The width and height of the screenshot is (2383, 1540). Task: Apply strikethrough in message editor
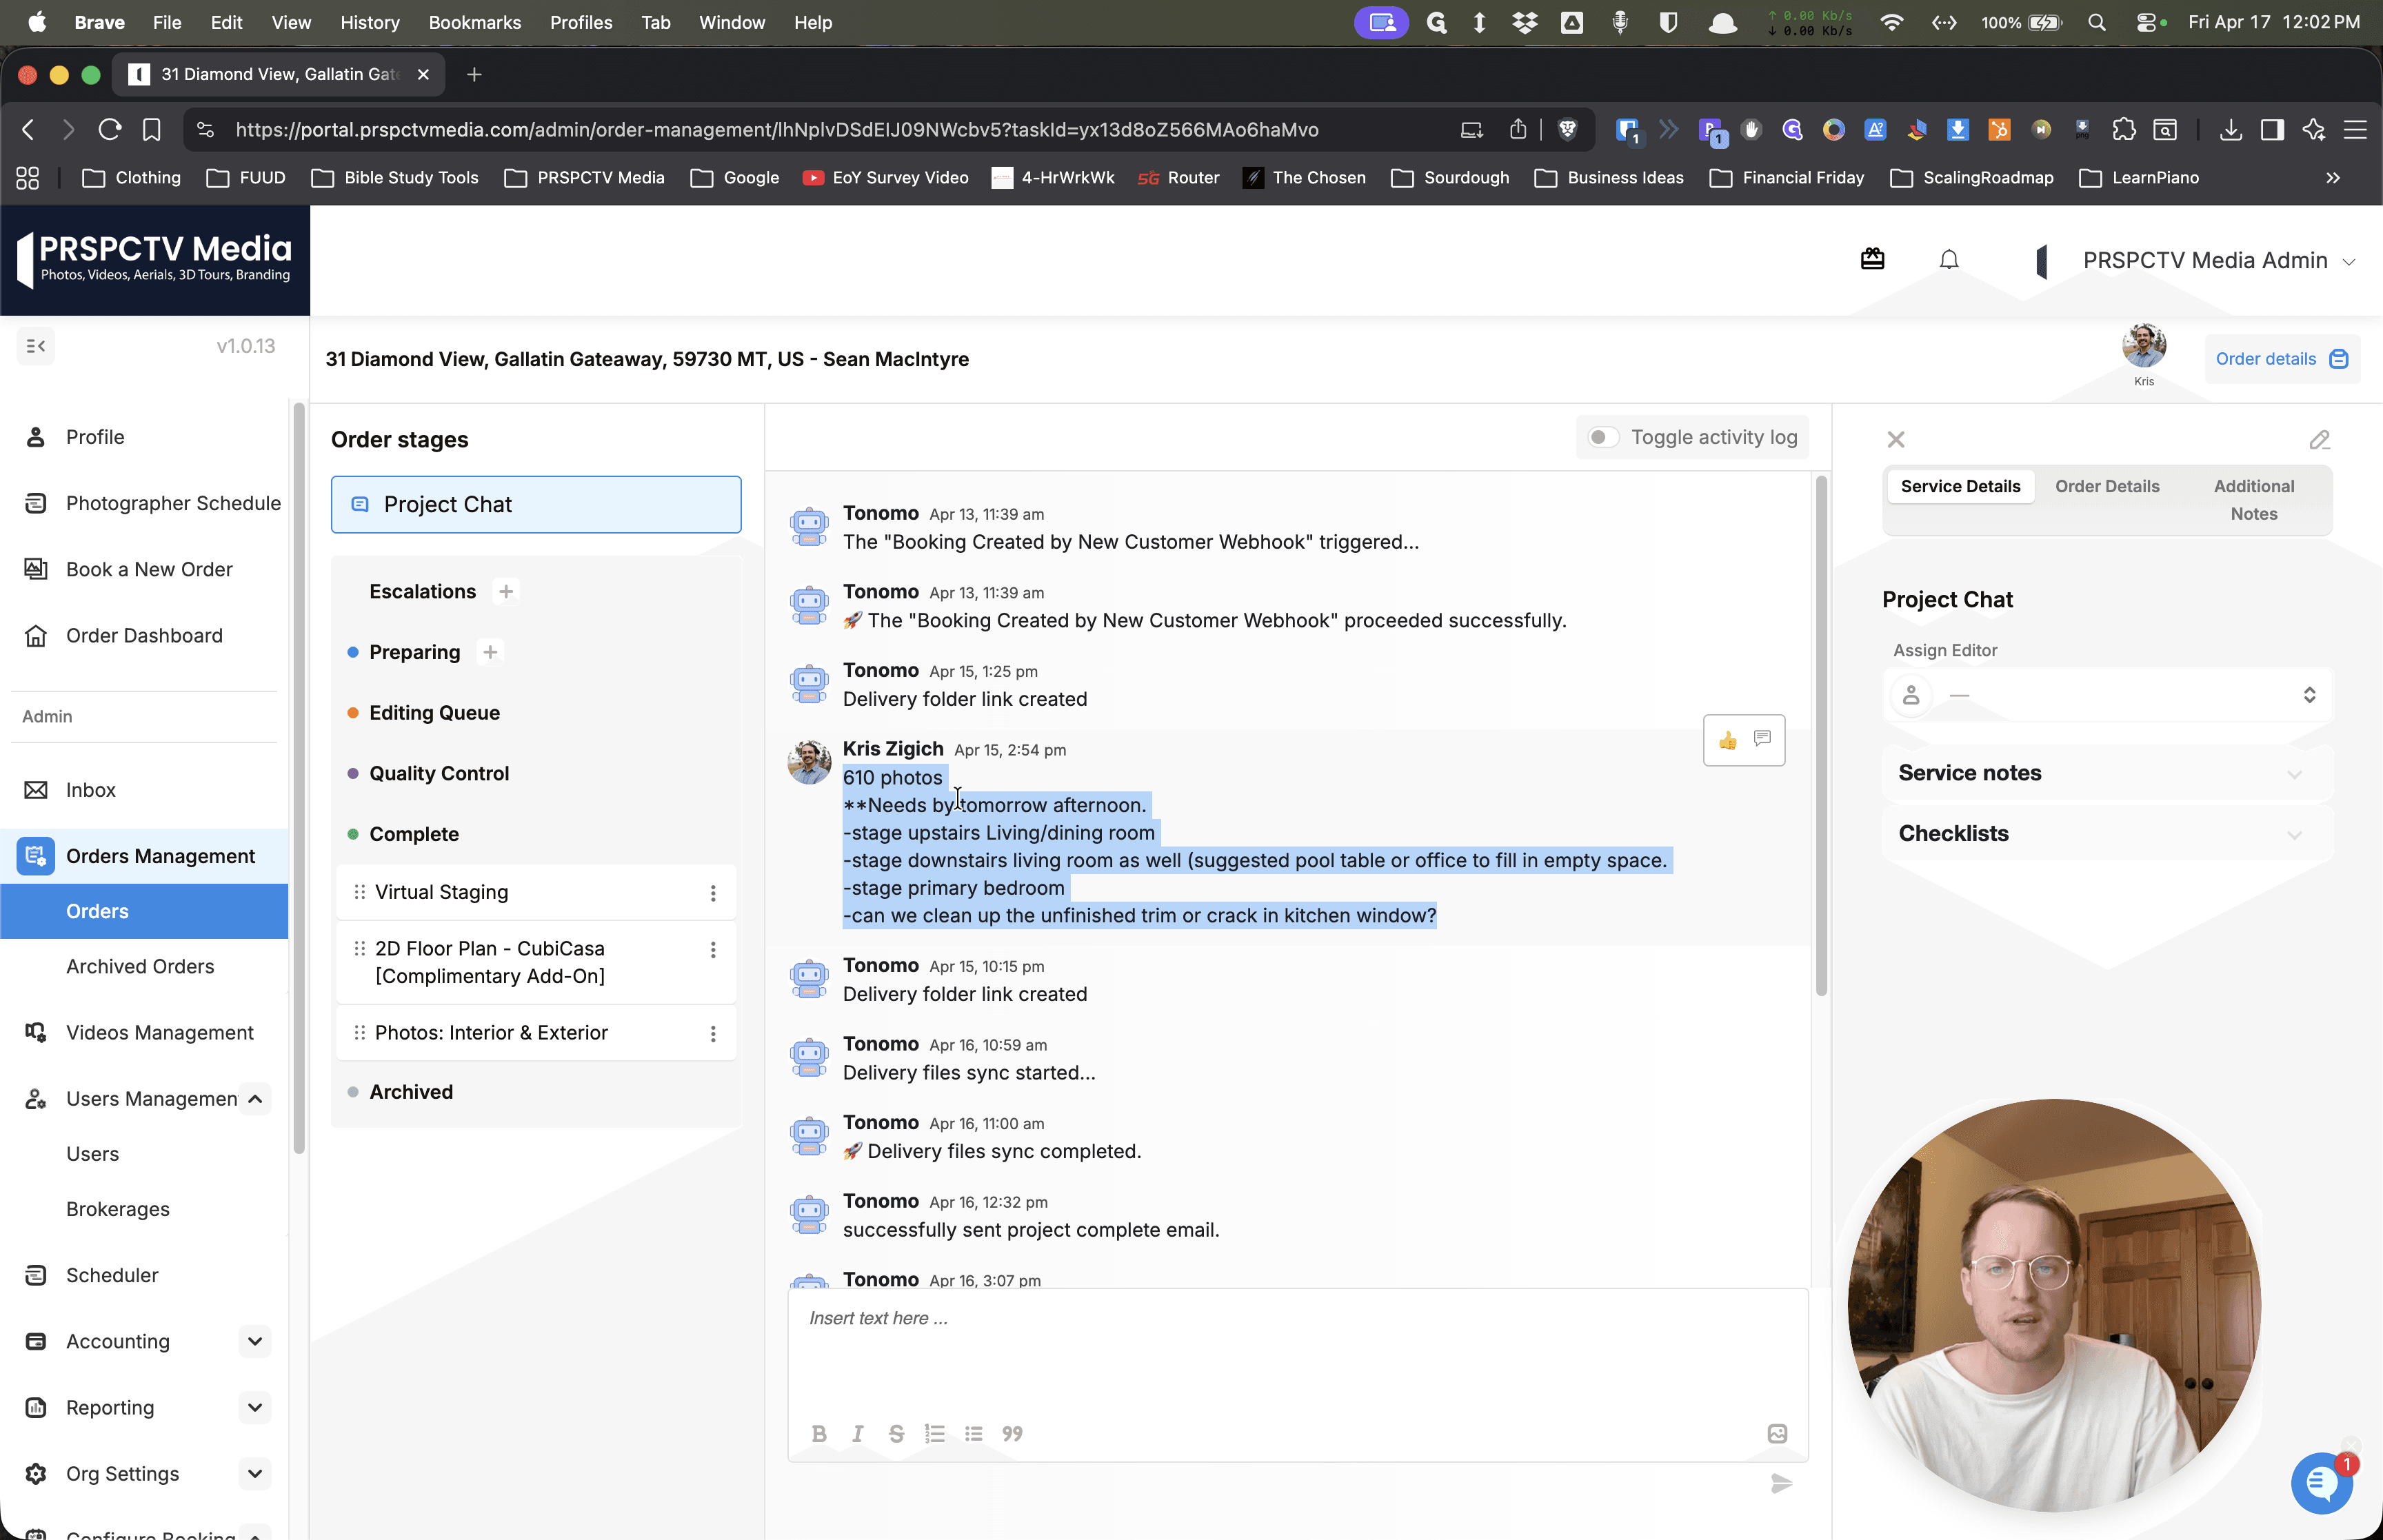[896, 1433]
